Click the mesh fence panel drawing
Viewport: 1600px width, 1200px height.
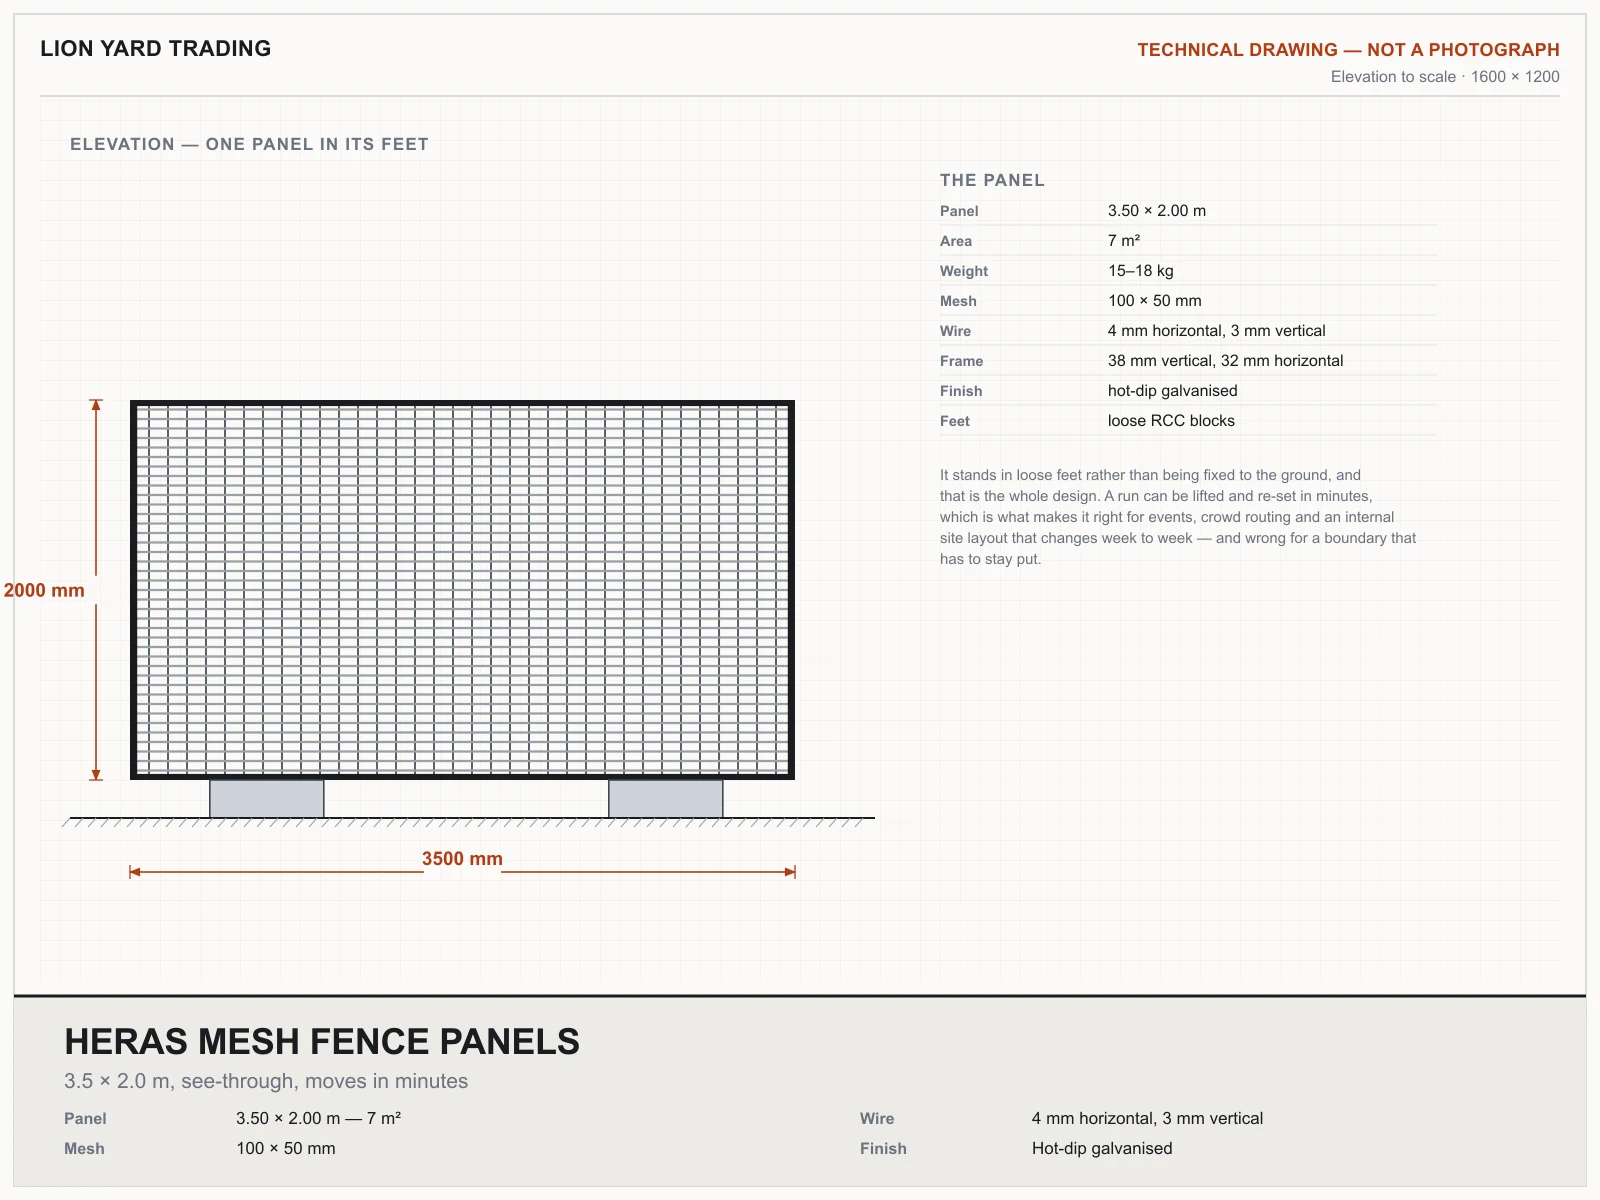click(x=462, y=590)
